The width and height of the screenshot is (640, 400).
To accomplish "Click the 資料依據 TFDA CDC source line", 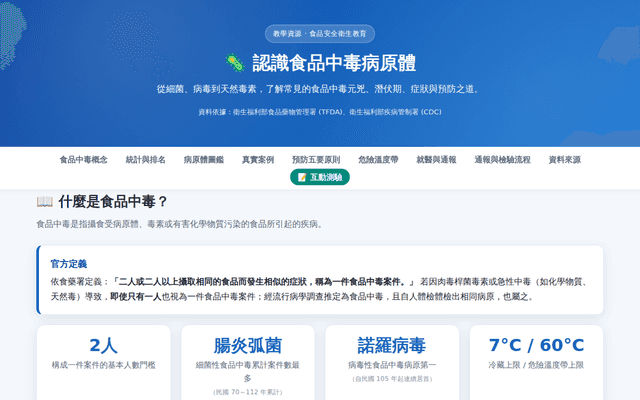I will [x=320, y=112].
